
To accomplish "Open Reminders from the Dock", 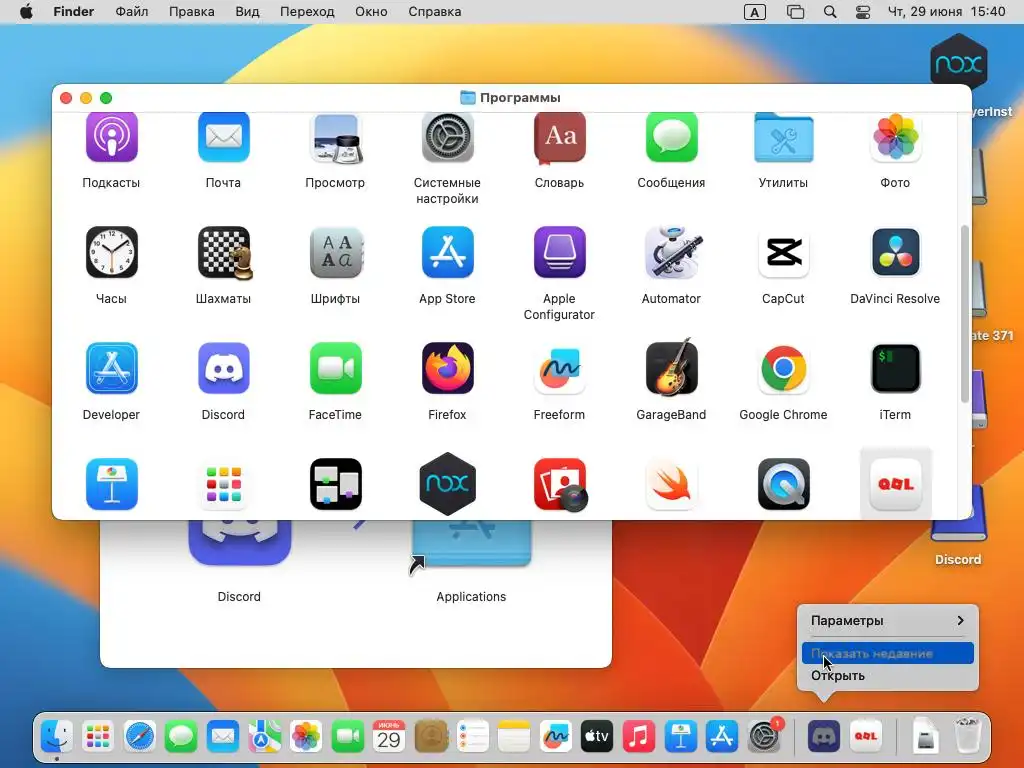I will tap(472, 737).
